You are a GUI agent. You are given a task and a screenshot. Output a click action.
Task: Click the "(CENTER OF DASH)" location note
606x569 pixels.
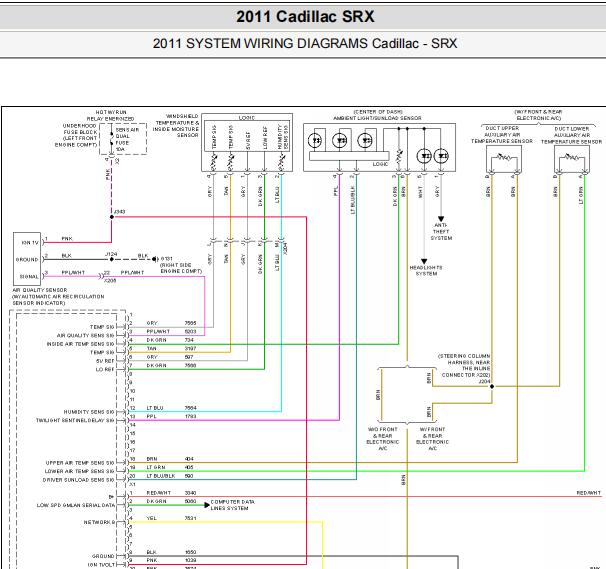(x=378, y=112)
